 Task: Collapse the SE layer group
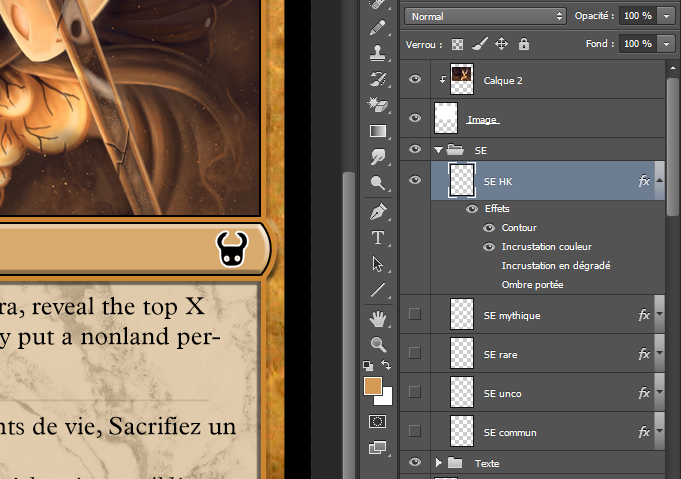pos(438,150)
